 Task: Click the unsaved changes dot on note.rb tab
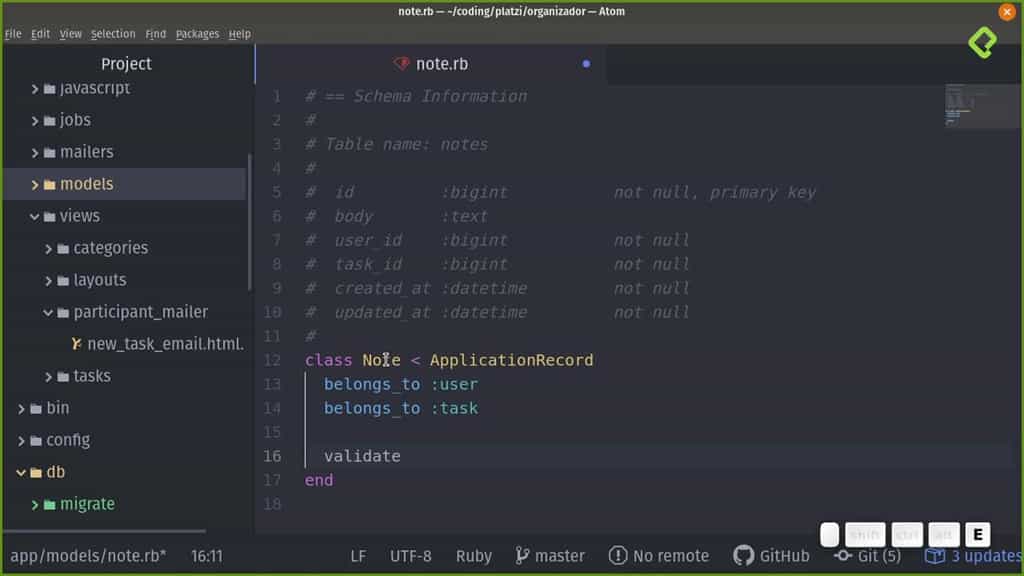(586, 63)
